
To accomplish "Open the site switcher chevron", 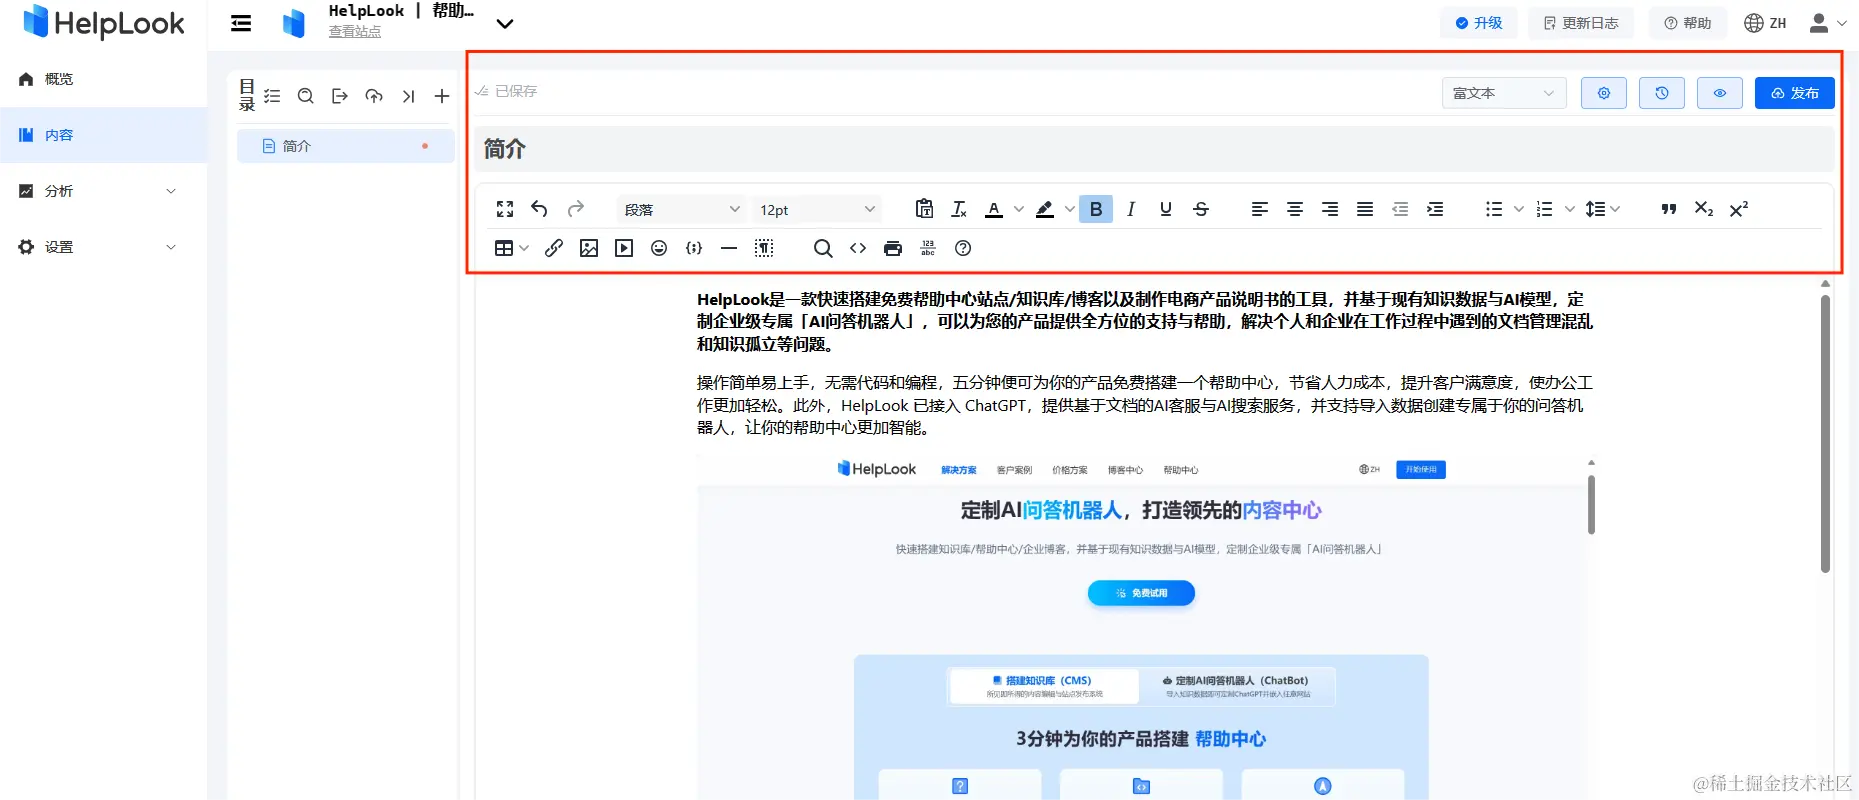I will coord(505,24).
